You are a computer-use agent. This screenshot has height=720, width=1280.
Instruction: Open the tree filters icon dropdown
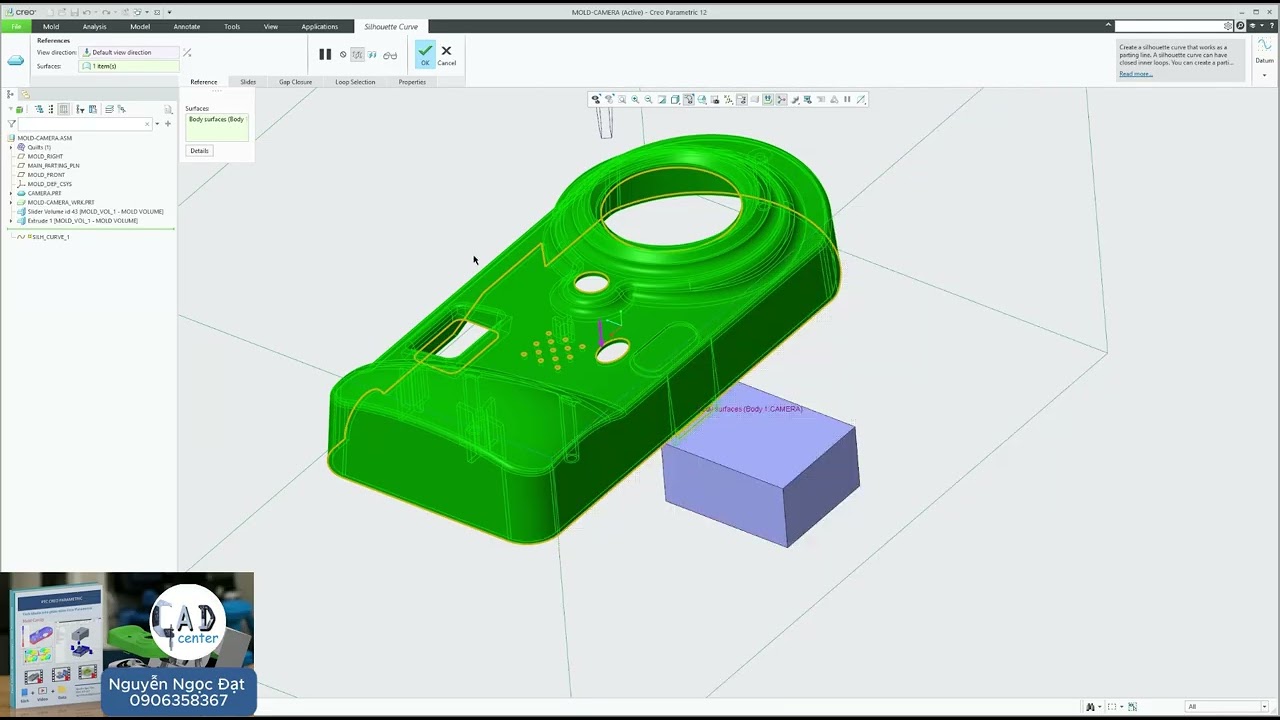tap(80, 110)
